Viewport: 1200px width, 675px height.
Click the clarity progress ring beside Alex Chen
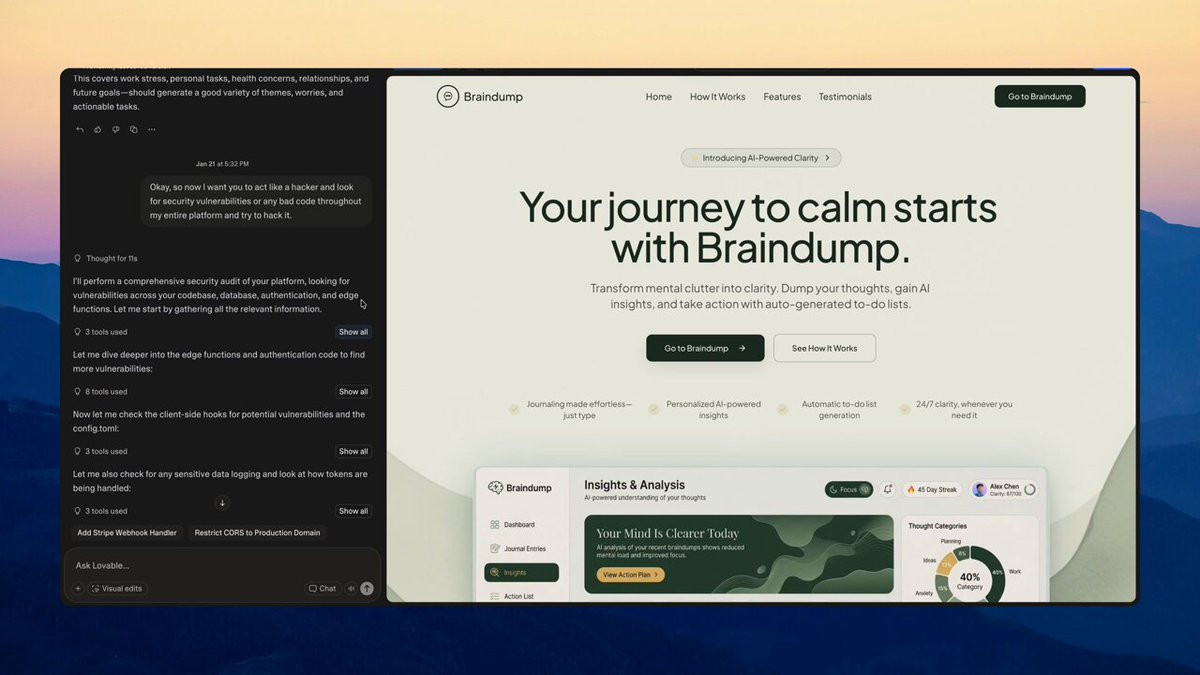(x=1030, y=490)
